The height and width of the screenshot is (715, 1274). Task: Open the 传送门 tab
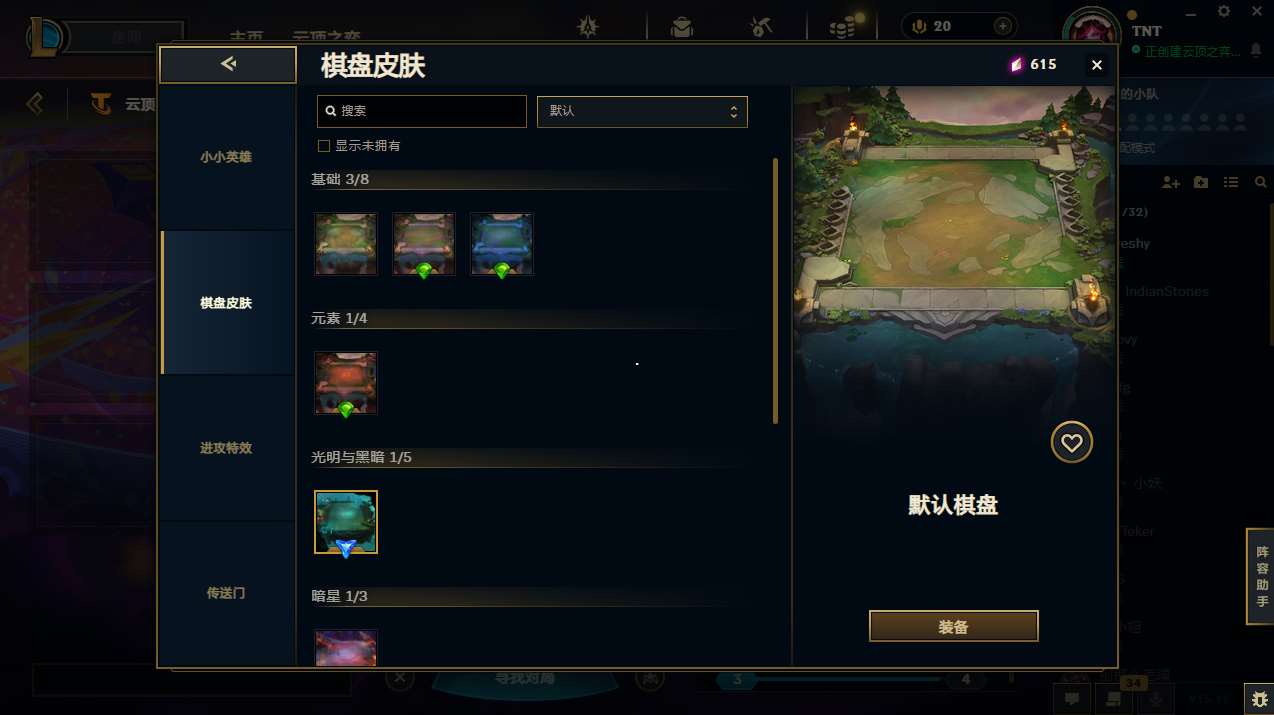(x=227, y=593)
